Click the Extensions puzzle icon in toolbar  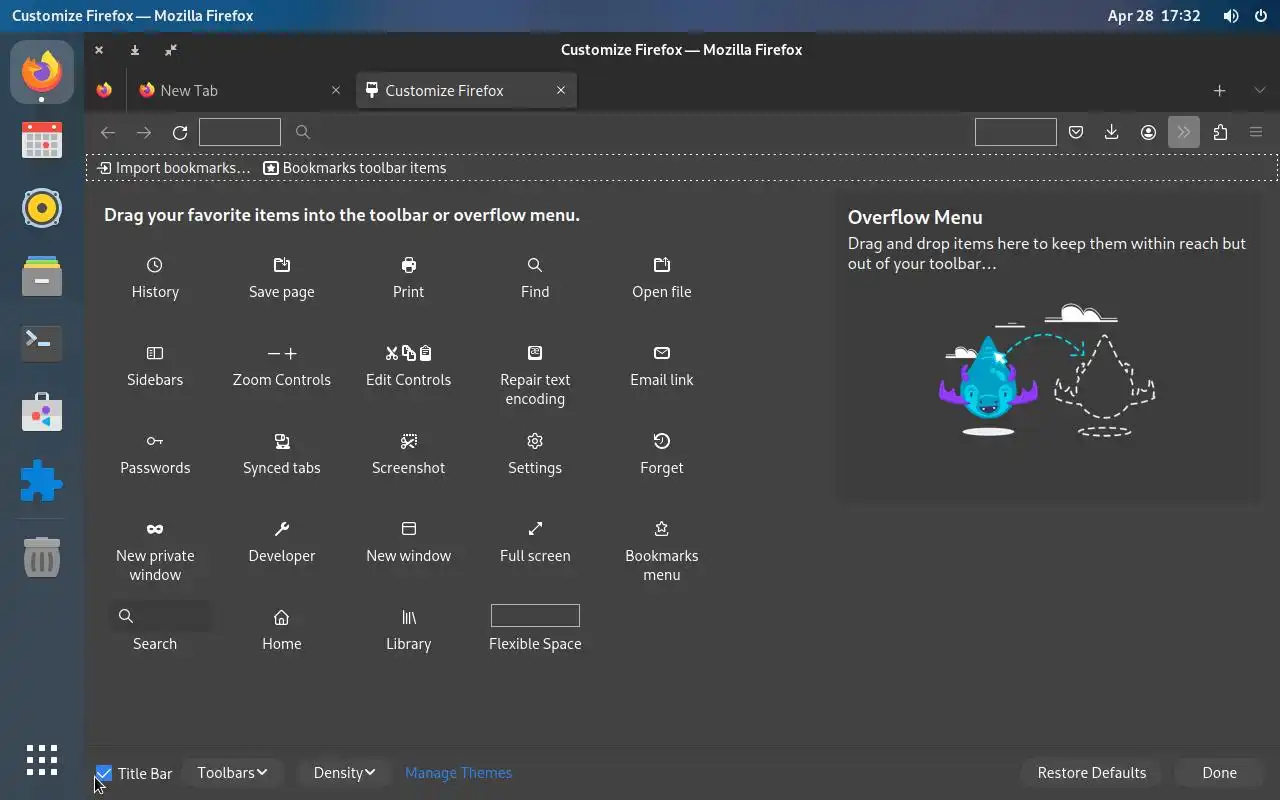tap(1220, 132)
